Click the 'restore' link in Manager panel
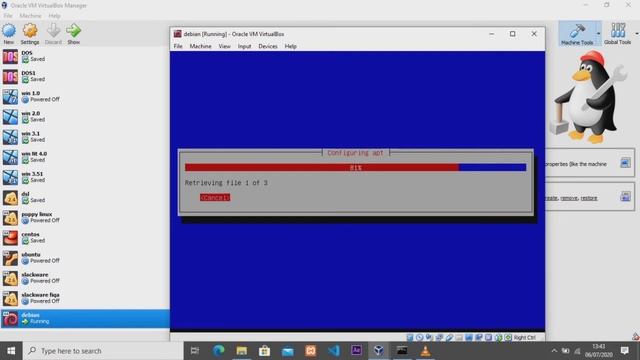 589,198
